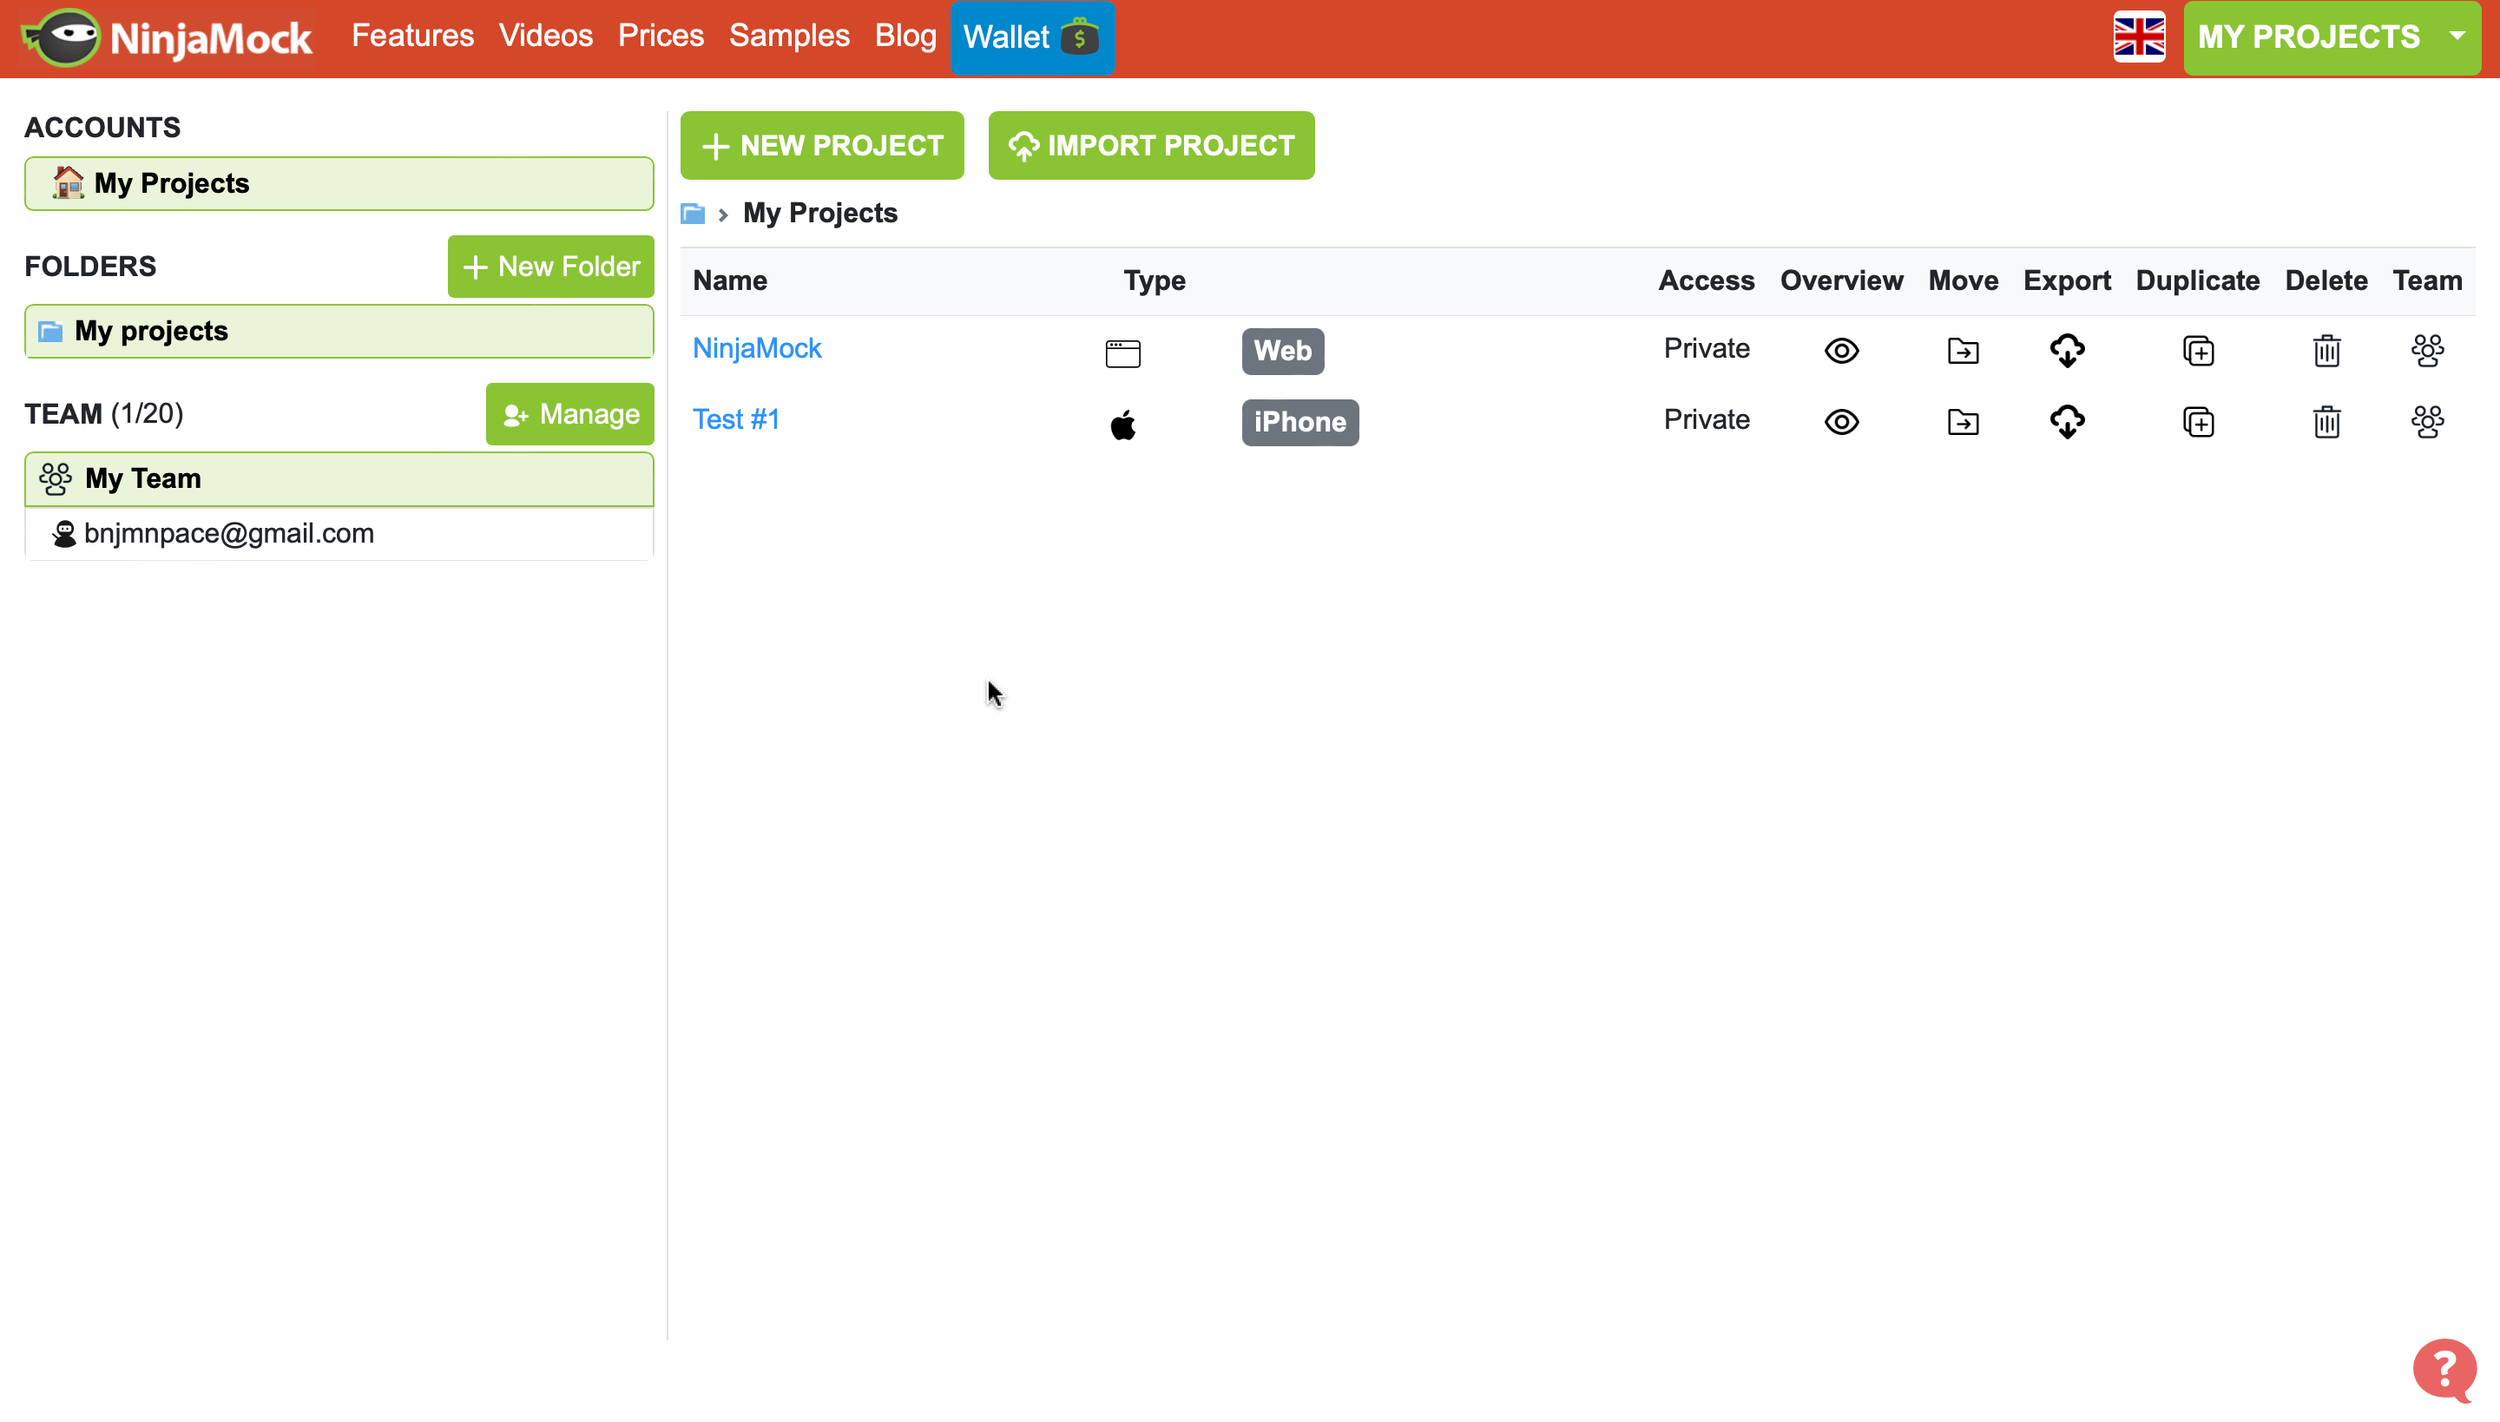Click the iPhone type badge
2500x1422 pixels.
(x=1300, y=422)
